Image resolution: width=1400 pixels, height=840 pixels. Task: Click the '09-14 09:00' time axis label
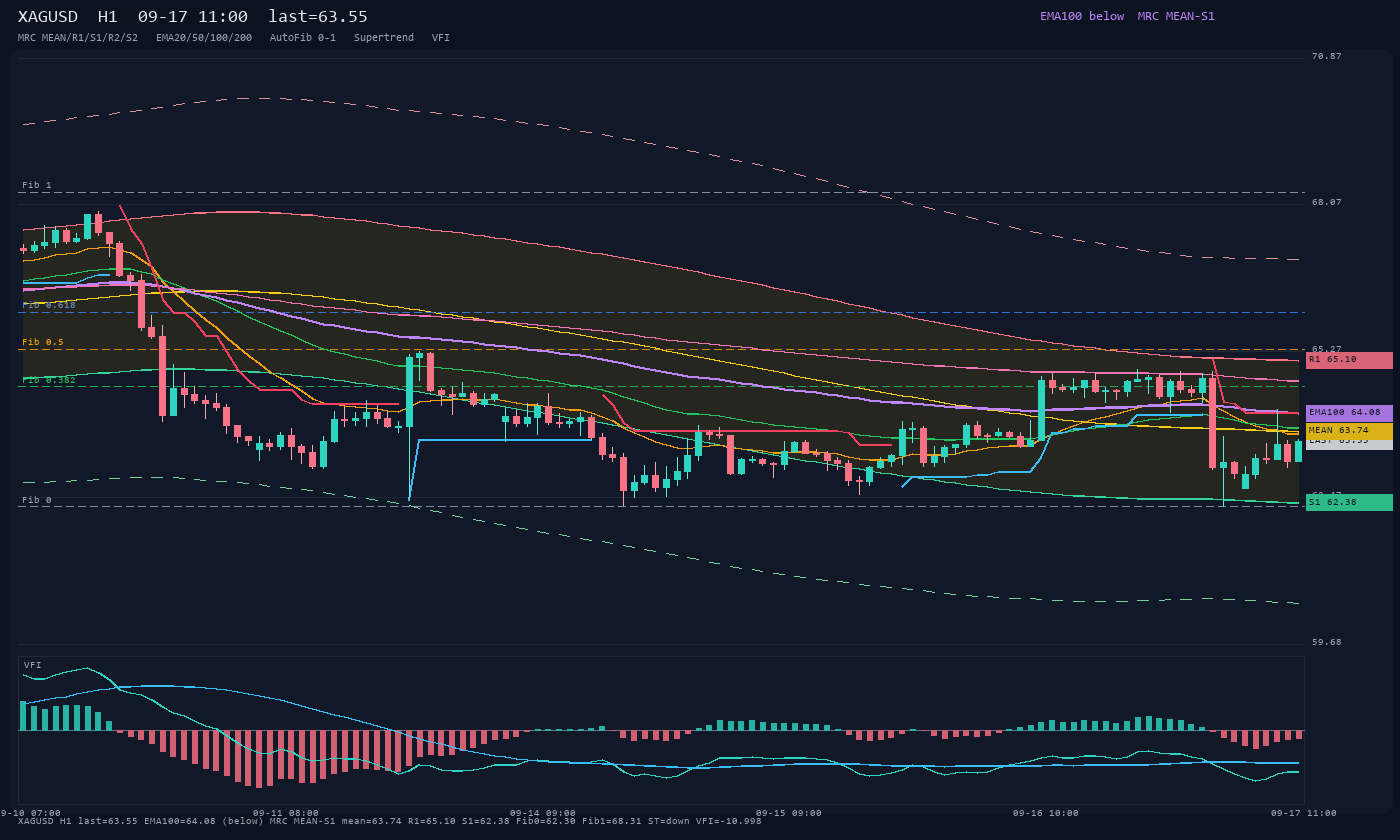coord(543,813)
